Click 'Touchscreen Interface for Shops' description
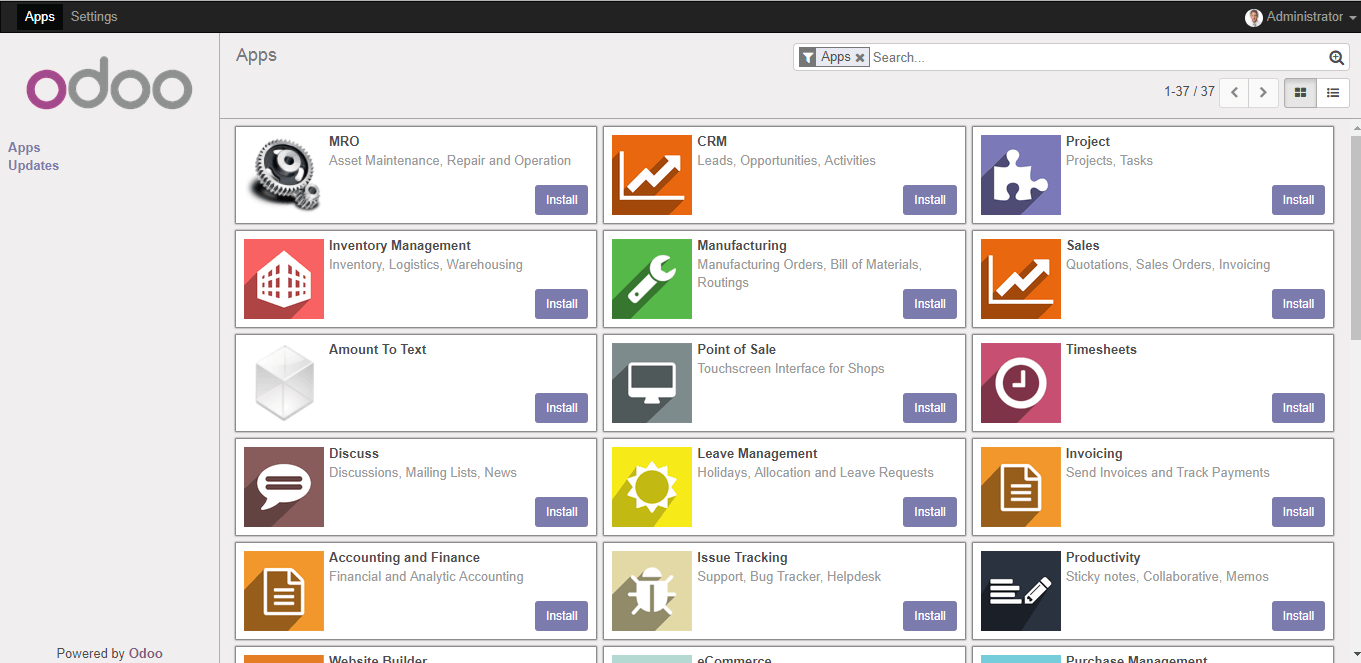 click(x=791, y=369)
